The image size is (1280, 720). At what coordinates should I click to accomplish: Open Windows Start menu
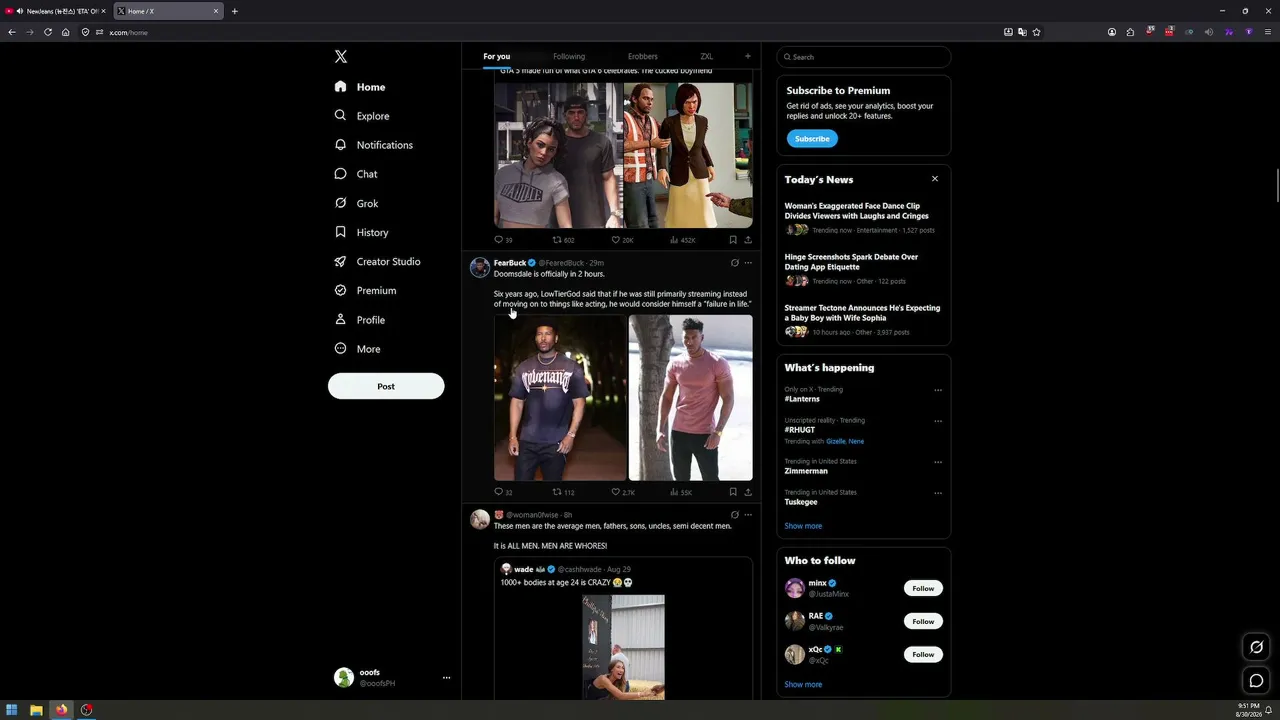click(x=12, y=710)
